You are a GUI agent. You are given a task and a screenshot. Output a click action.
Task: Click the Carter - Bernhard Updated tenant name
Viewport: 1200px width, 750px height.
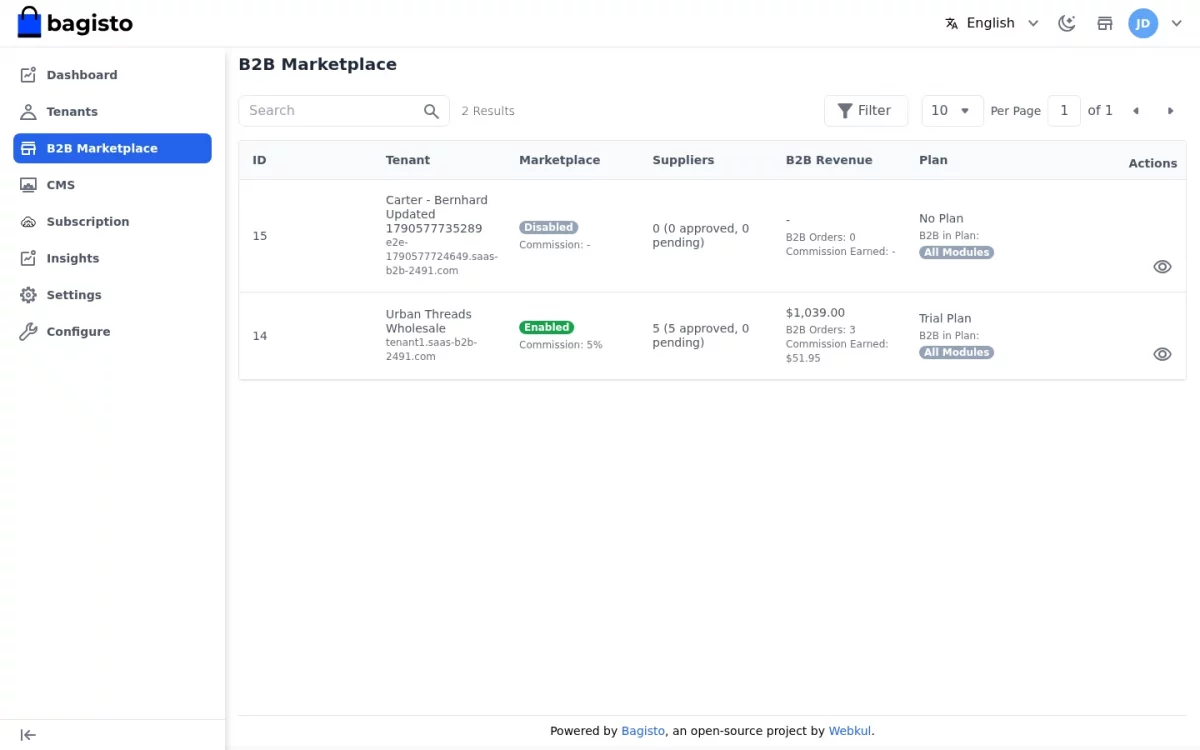(x=437, y=214)
